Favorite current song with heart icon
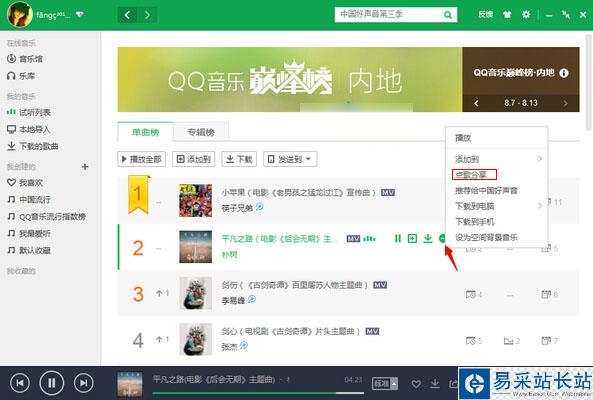The image size is (593, 400). [x=416, y=384]
